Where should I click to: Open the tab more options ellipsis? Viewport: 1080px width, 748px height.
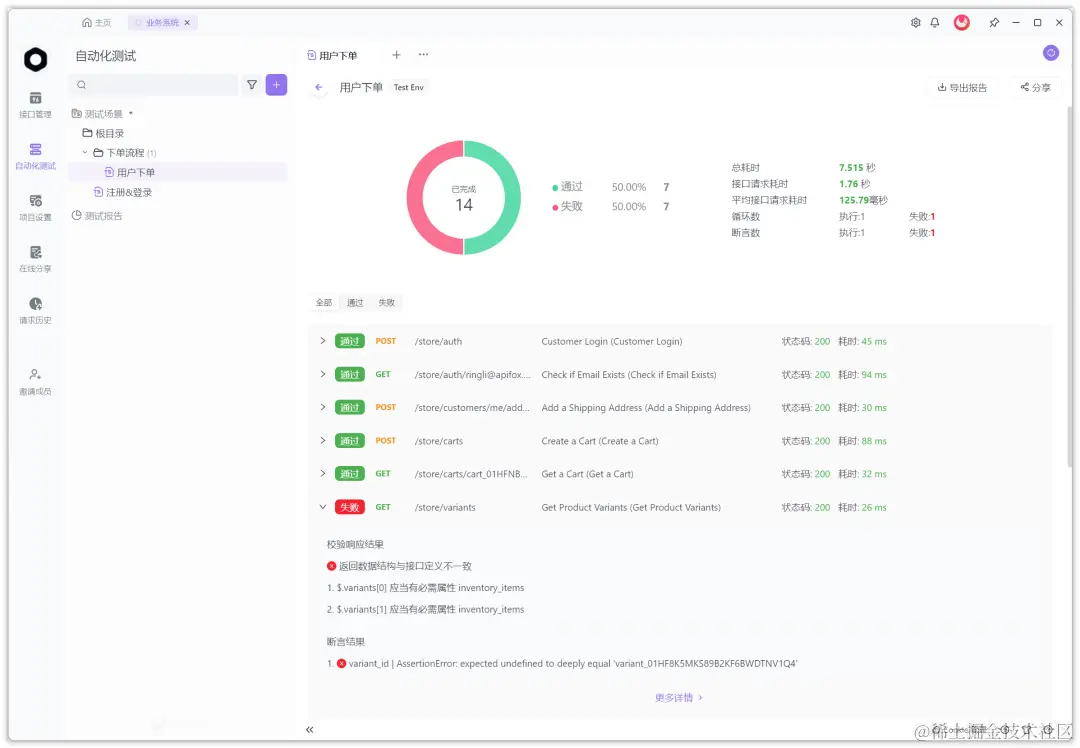point(424,54)
